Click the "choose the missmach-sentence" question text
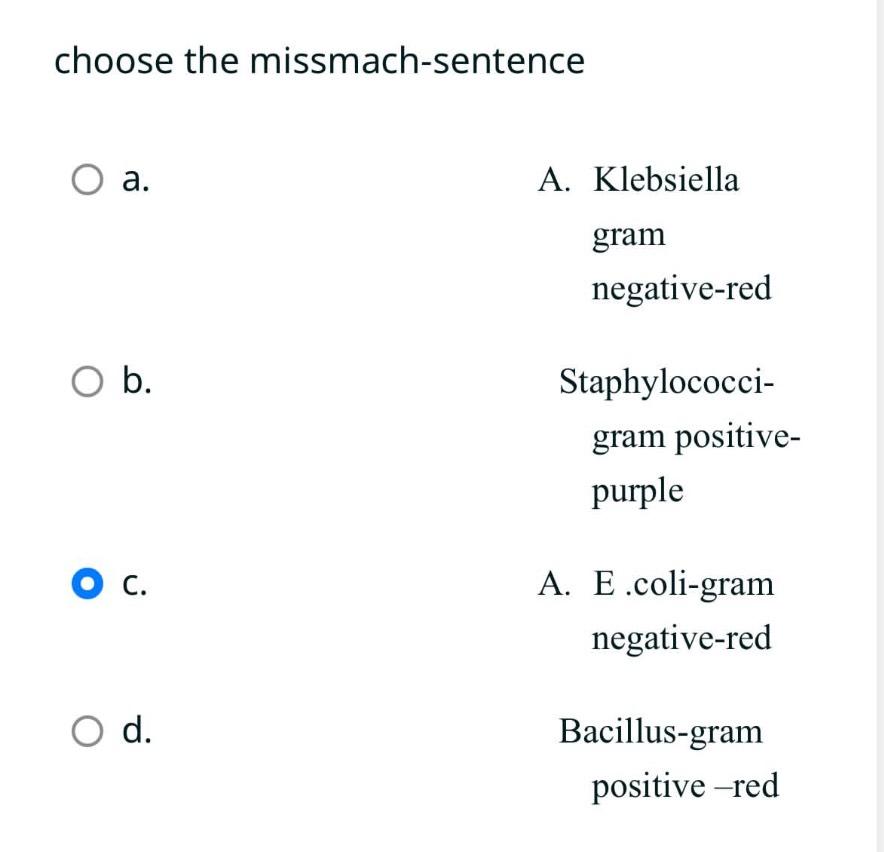Image resolution: width=884 pixels, height=852 pixels. [x=319, y=62]
